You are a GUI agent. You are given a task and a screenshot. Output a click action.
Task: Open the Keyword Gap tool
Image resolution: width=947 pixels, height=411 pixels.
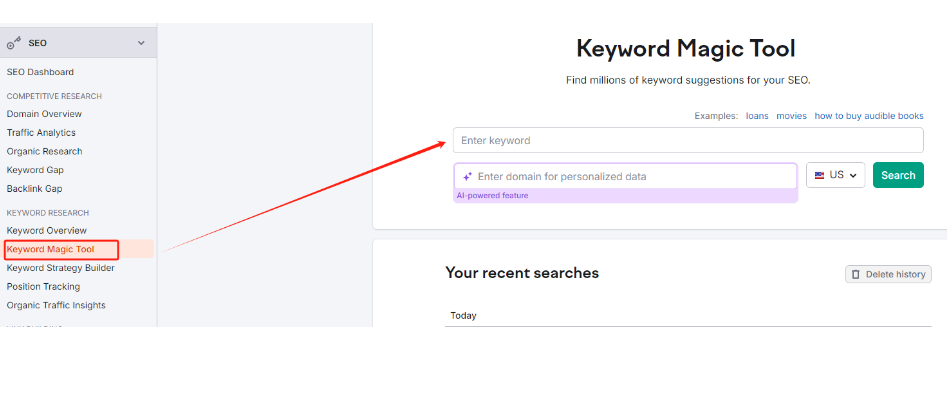pyautogui.click(x=35, y=170)
